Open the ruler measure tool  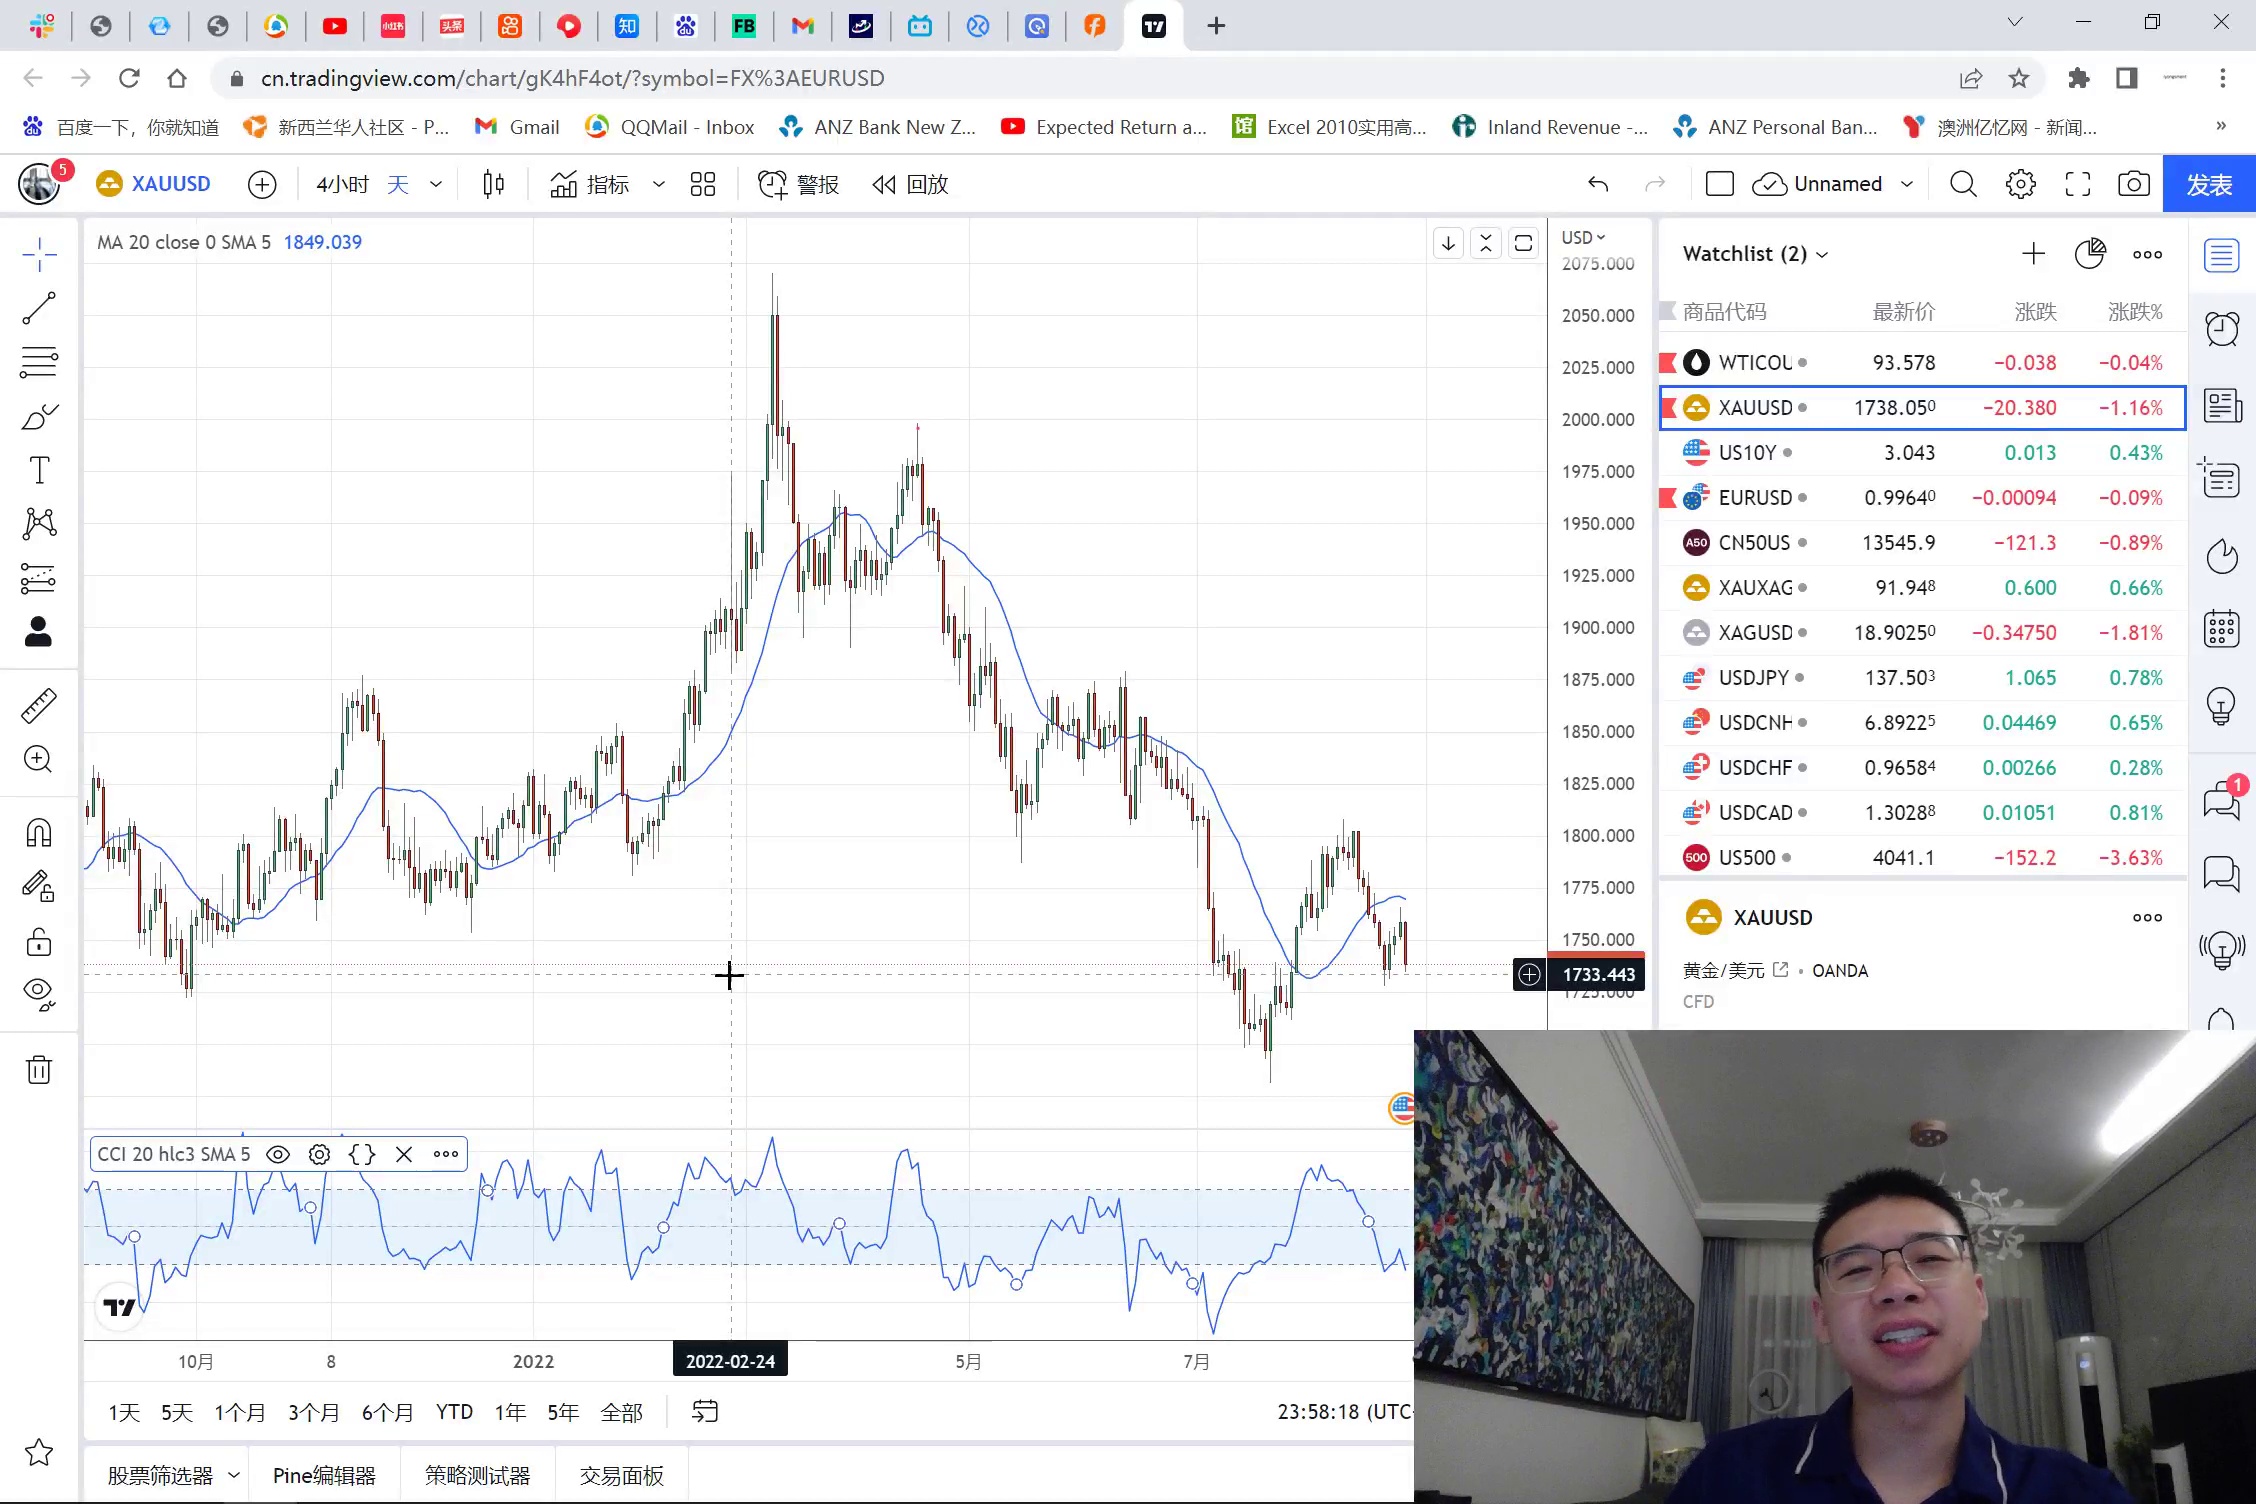point(39,706)
